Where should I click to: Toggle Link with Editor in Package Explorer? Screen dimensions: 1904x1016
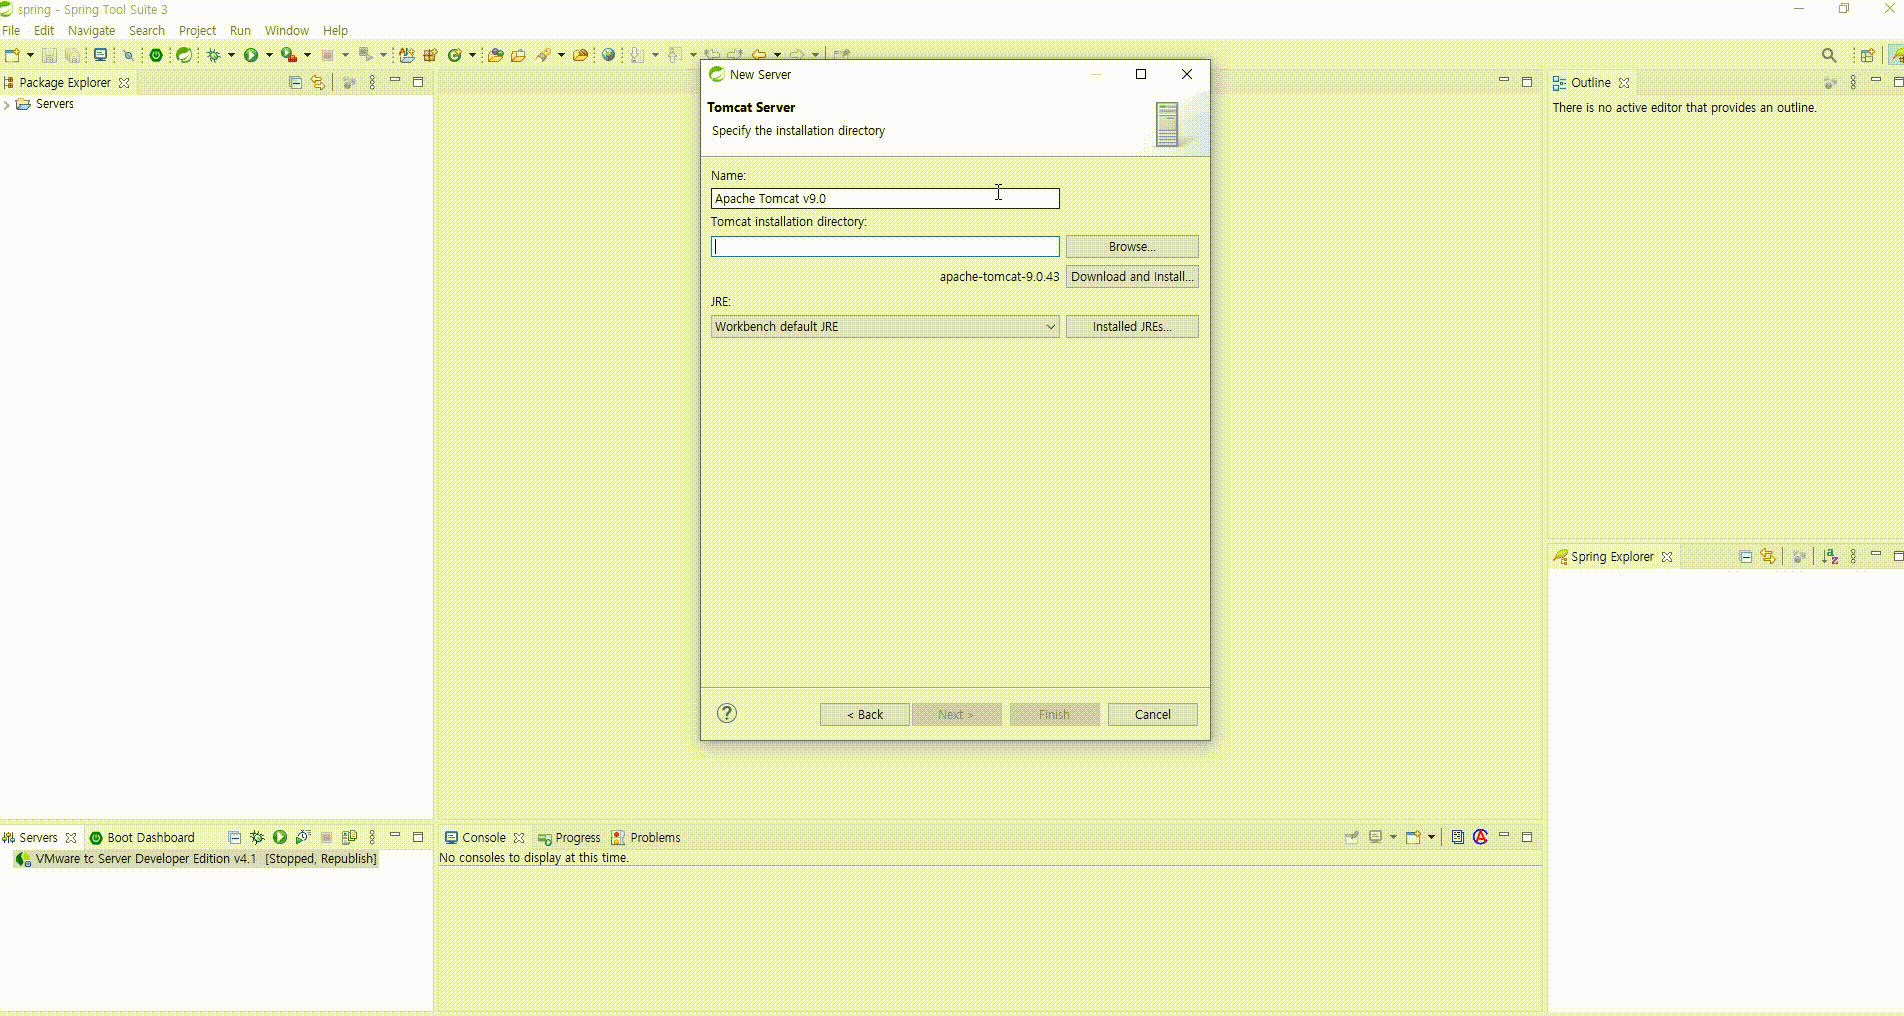coord(318,83)
